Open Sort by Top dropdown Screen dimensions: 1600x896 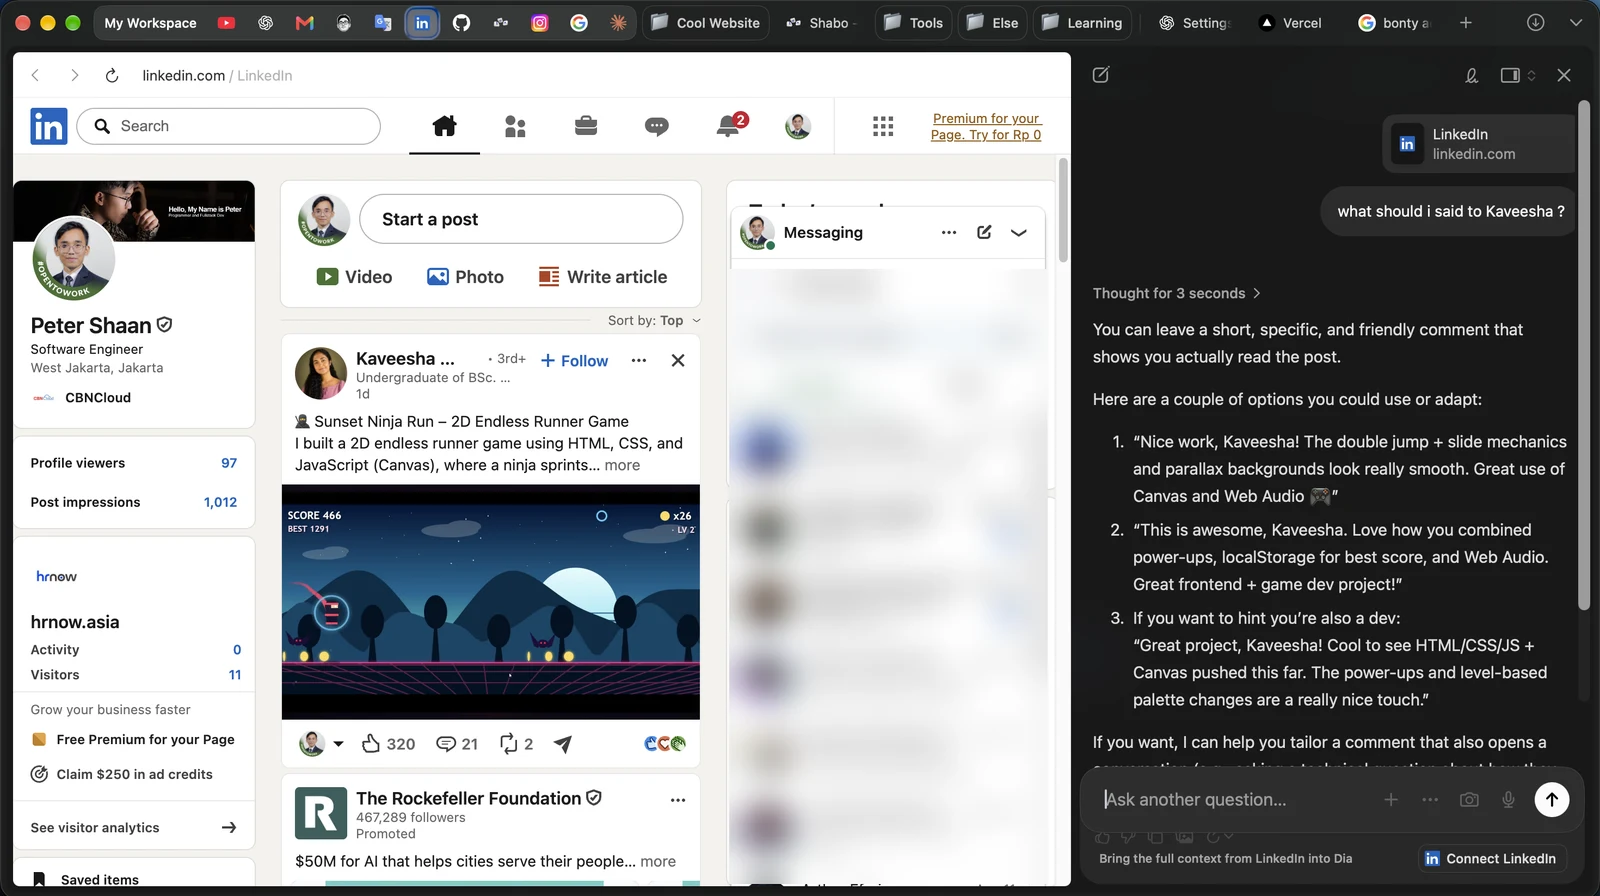(654, 321)
